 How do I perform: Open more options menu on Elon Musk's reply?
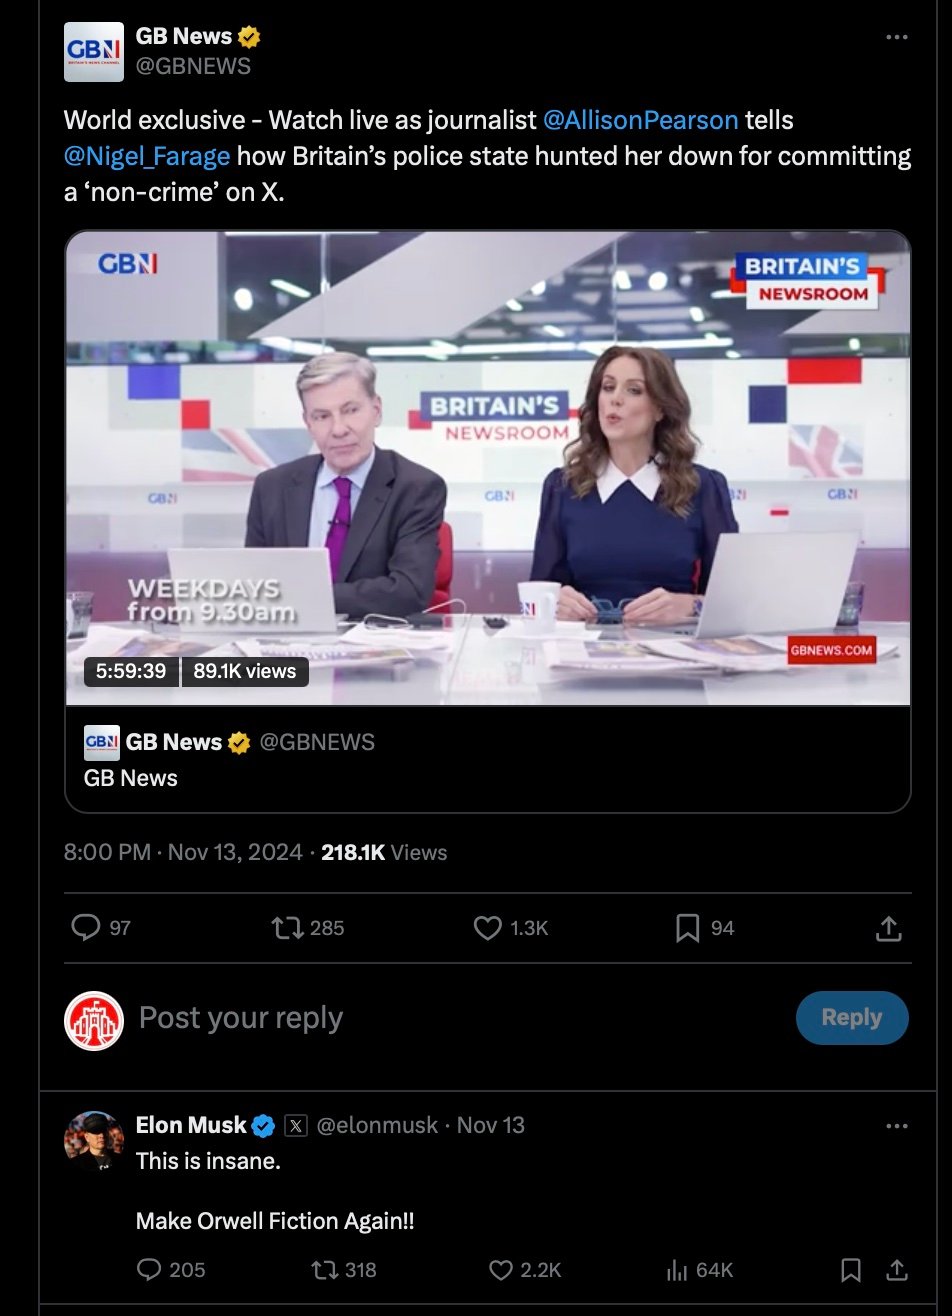point(897,1125)
